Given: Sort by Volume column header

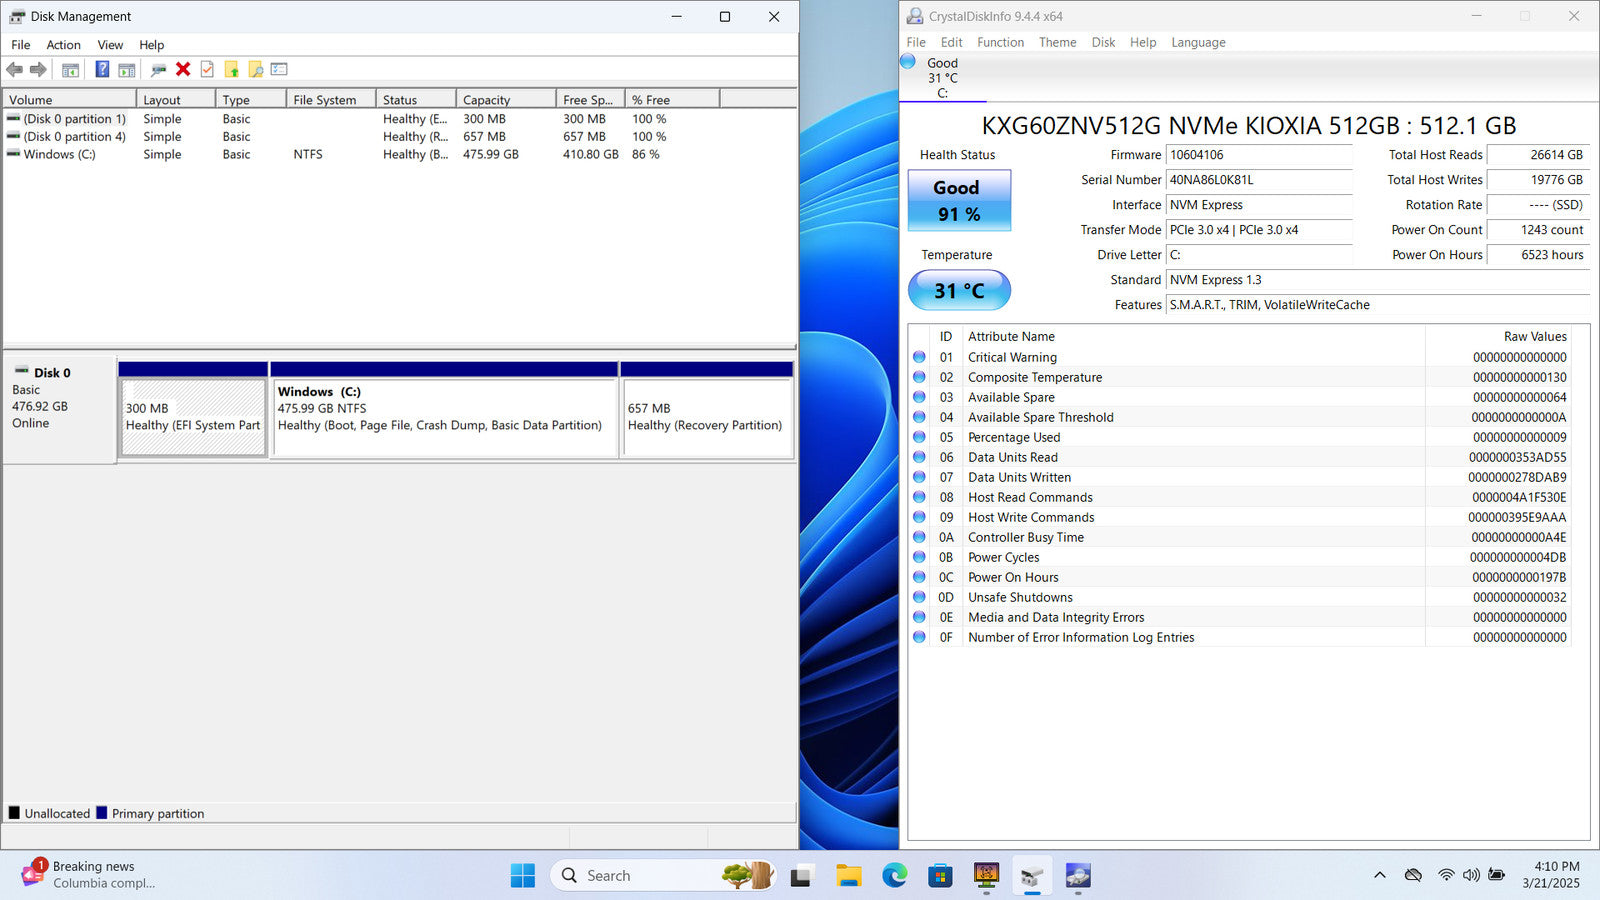Looking at the screenshot, I should pos(70,99).
